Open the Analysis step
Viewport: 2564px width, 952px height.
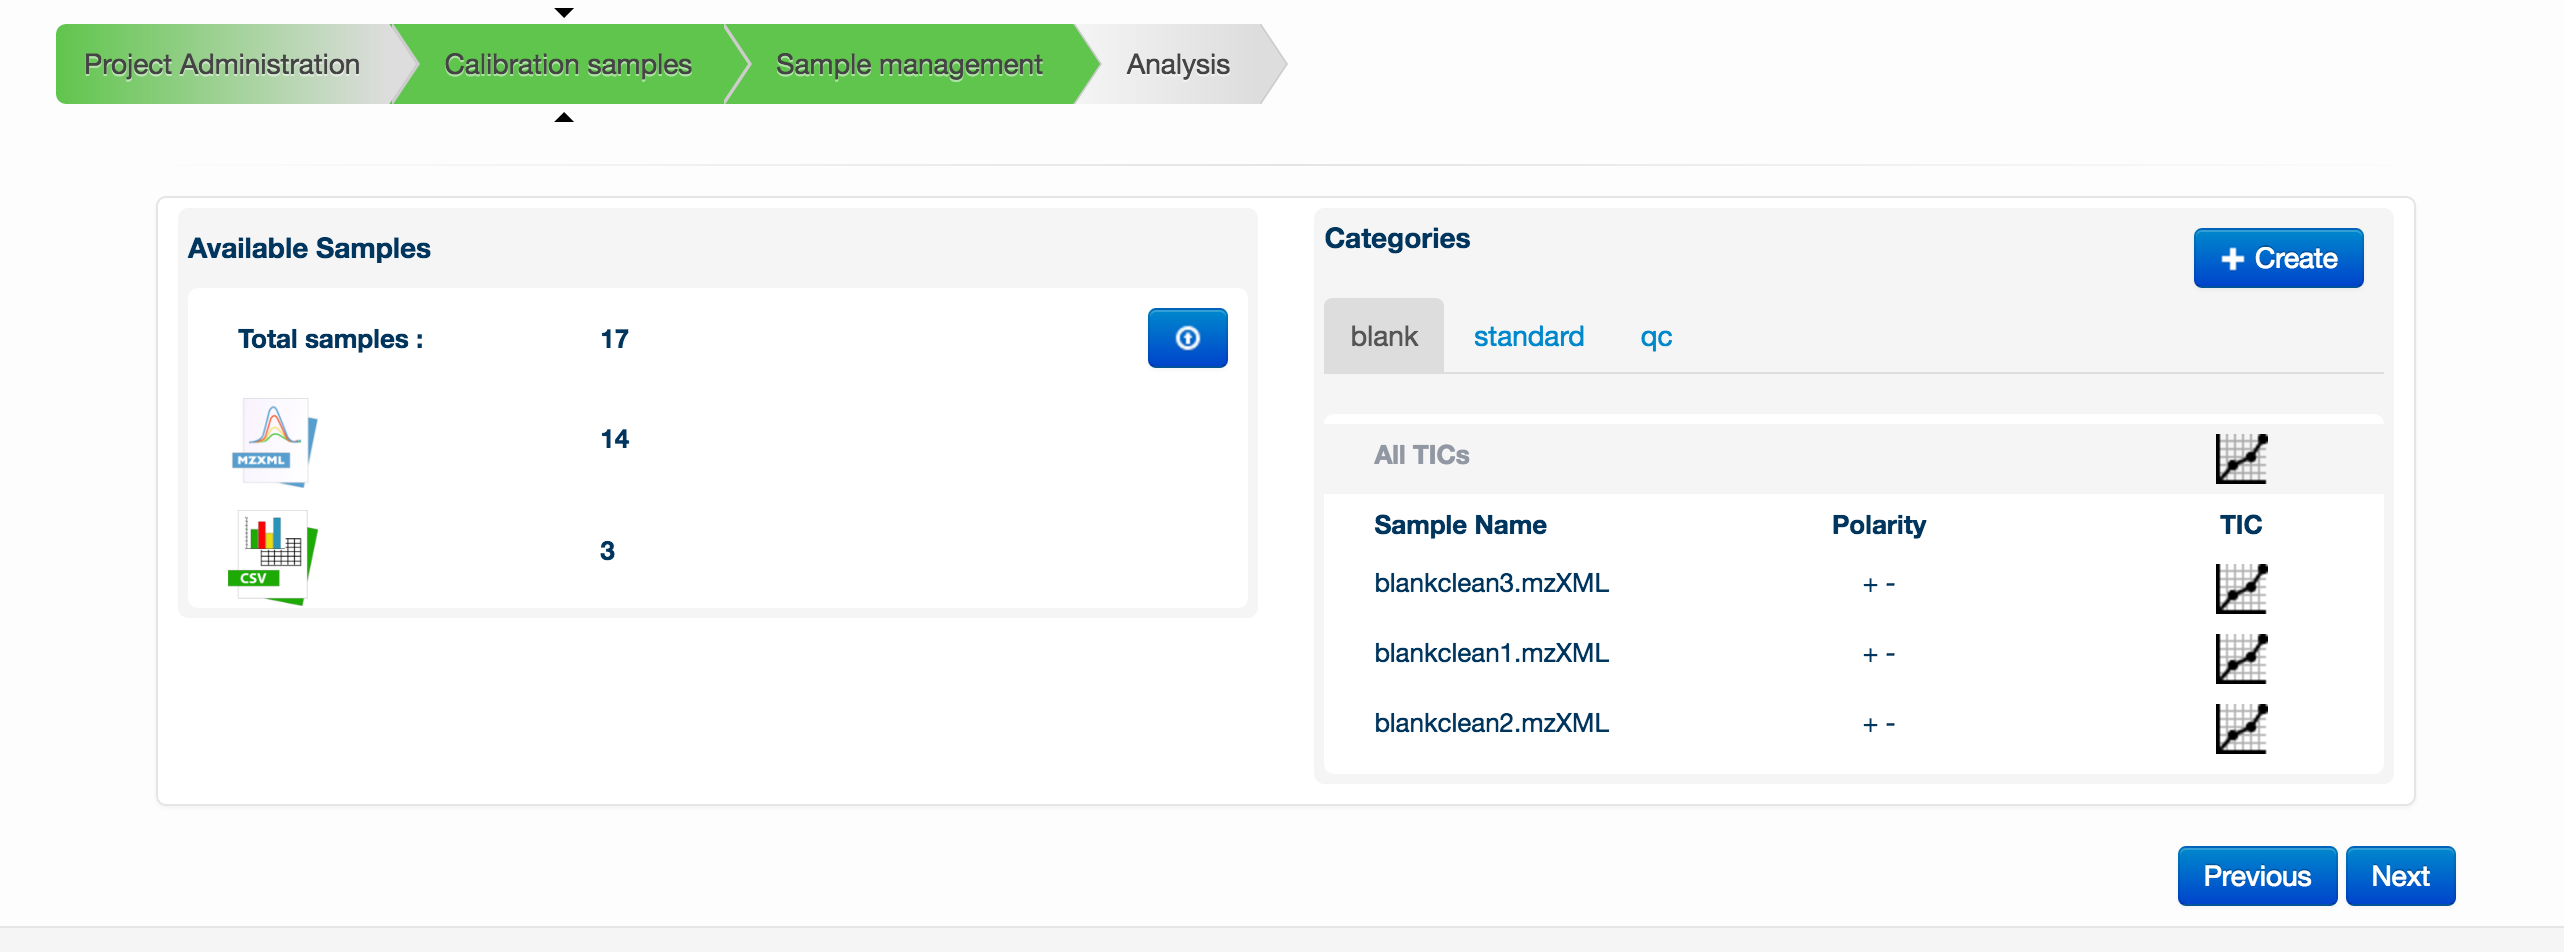pos(1178,64)
